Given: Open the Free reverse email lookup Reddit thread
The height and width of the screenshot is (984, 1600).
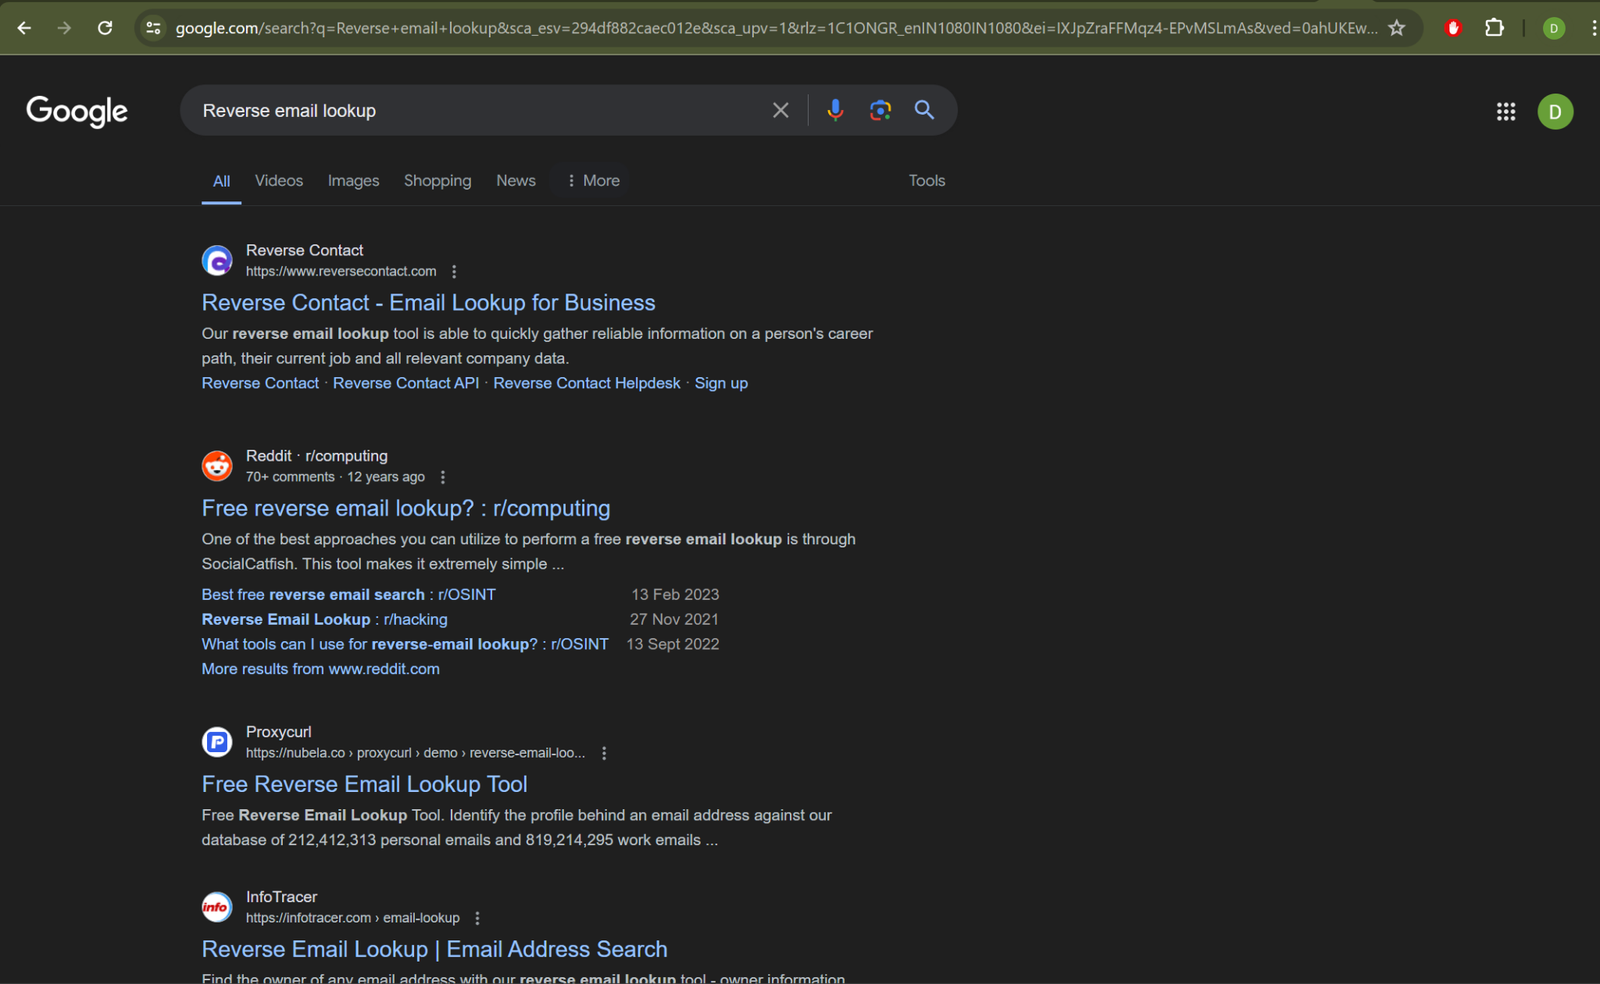Looking at the screenshot, I should (x=405, y=508).
